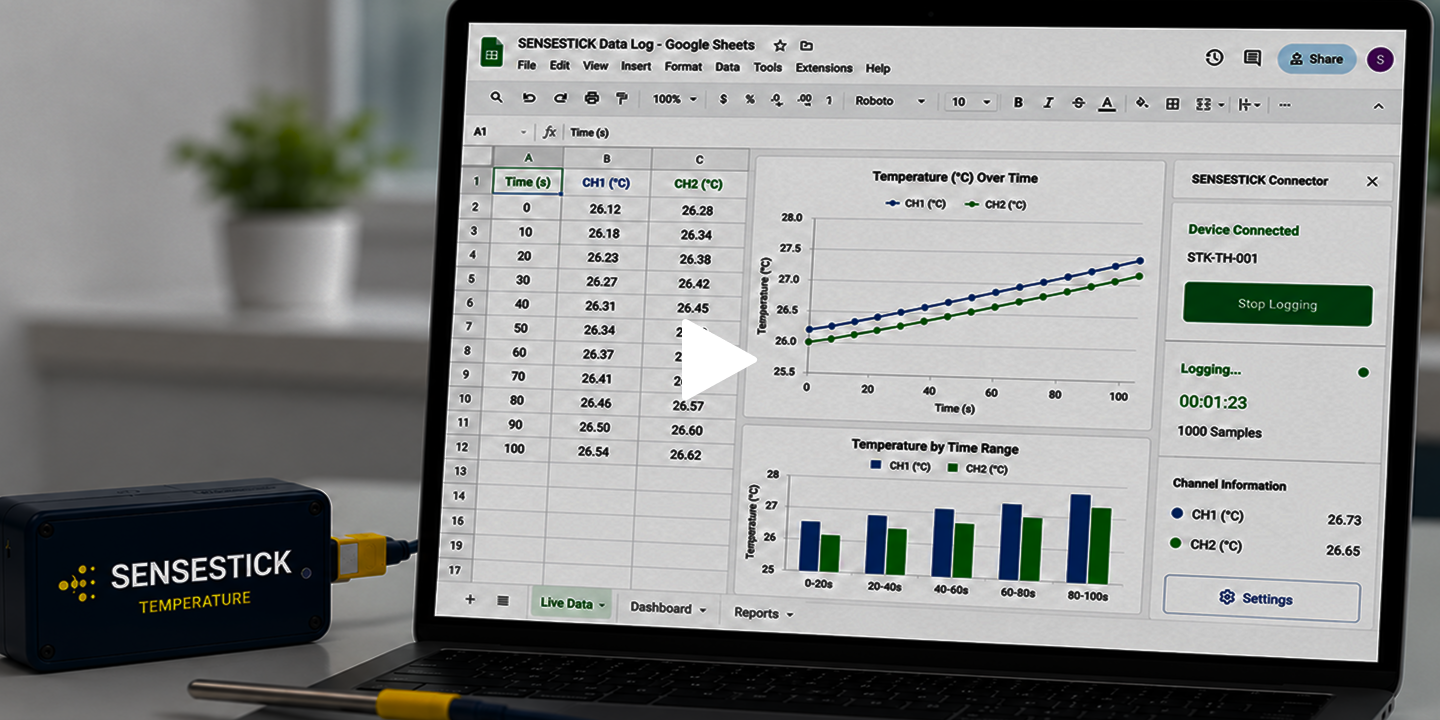Viewport: 1440px width, 720px height.
Task: Open the Reports tab dropdown arrow
Action: pyautogui.click(x=790, y=614)
